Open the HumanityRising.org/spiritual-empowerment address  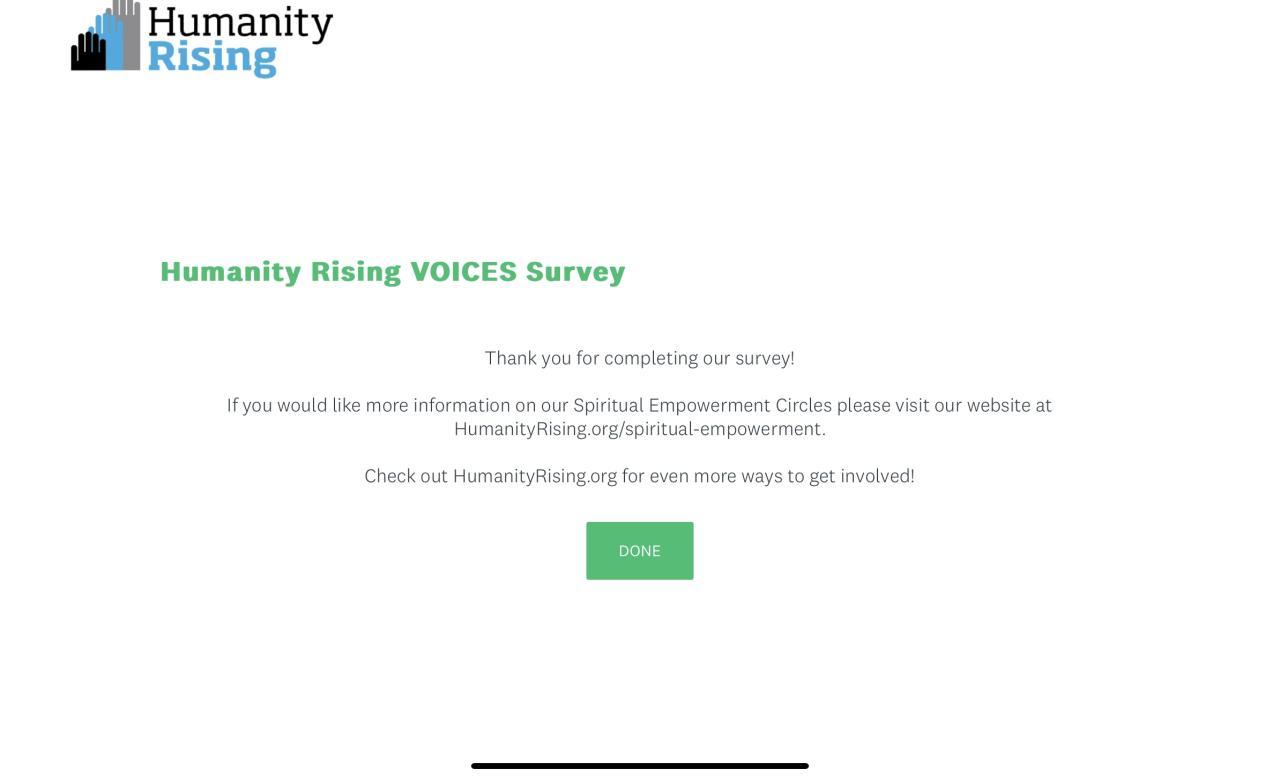(639, 429)
